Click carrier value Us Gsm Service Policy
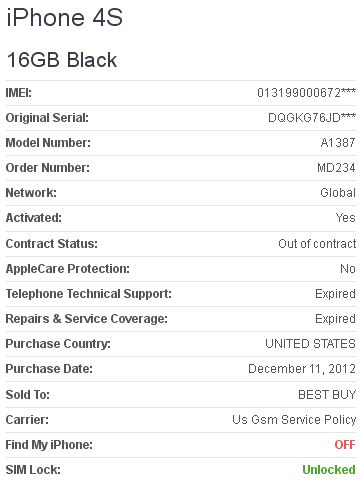Screen dimensions: 361x481 294,420
